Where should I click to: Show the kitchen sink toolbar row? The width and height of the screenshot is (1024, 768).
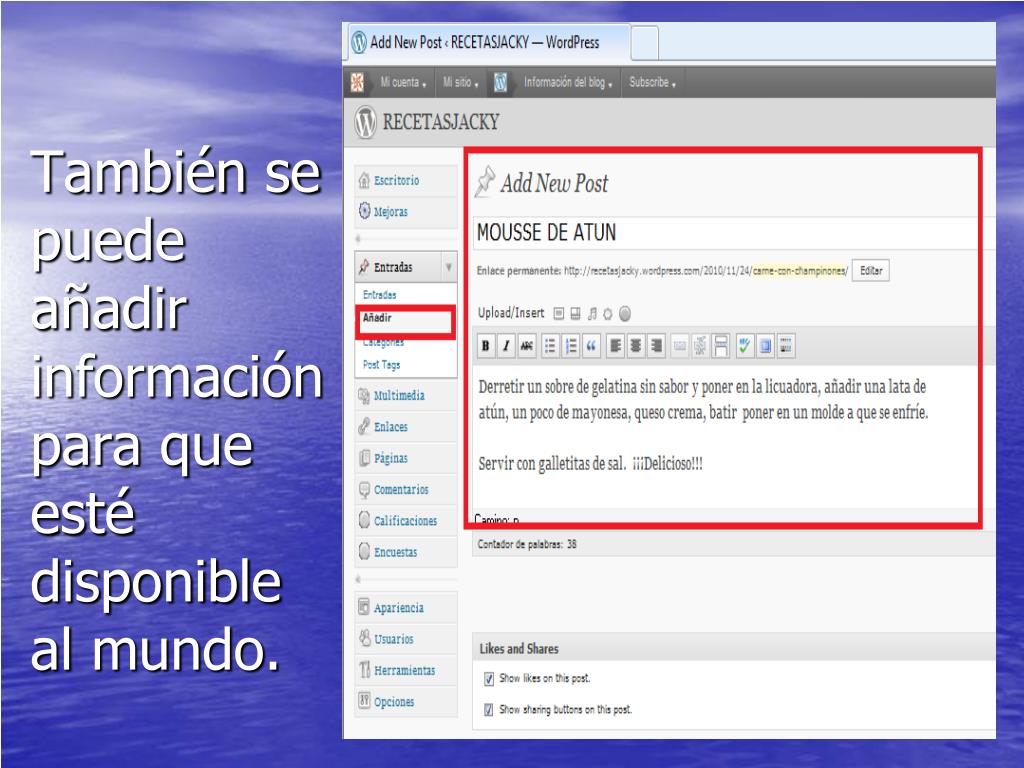(786, 346)
